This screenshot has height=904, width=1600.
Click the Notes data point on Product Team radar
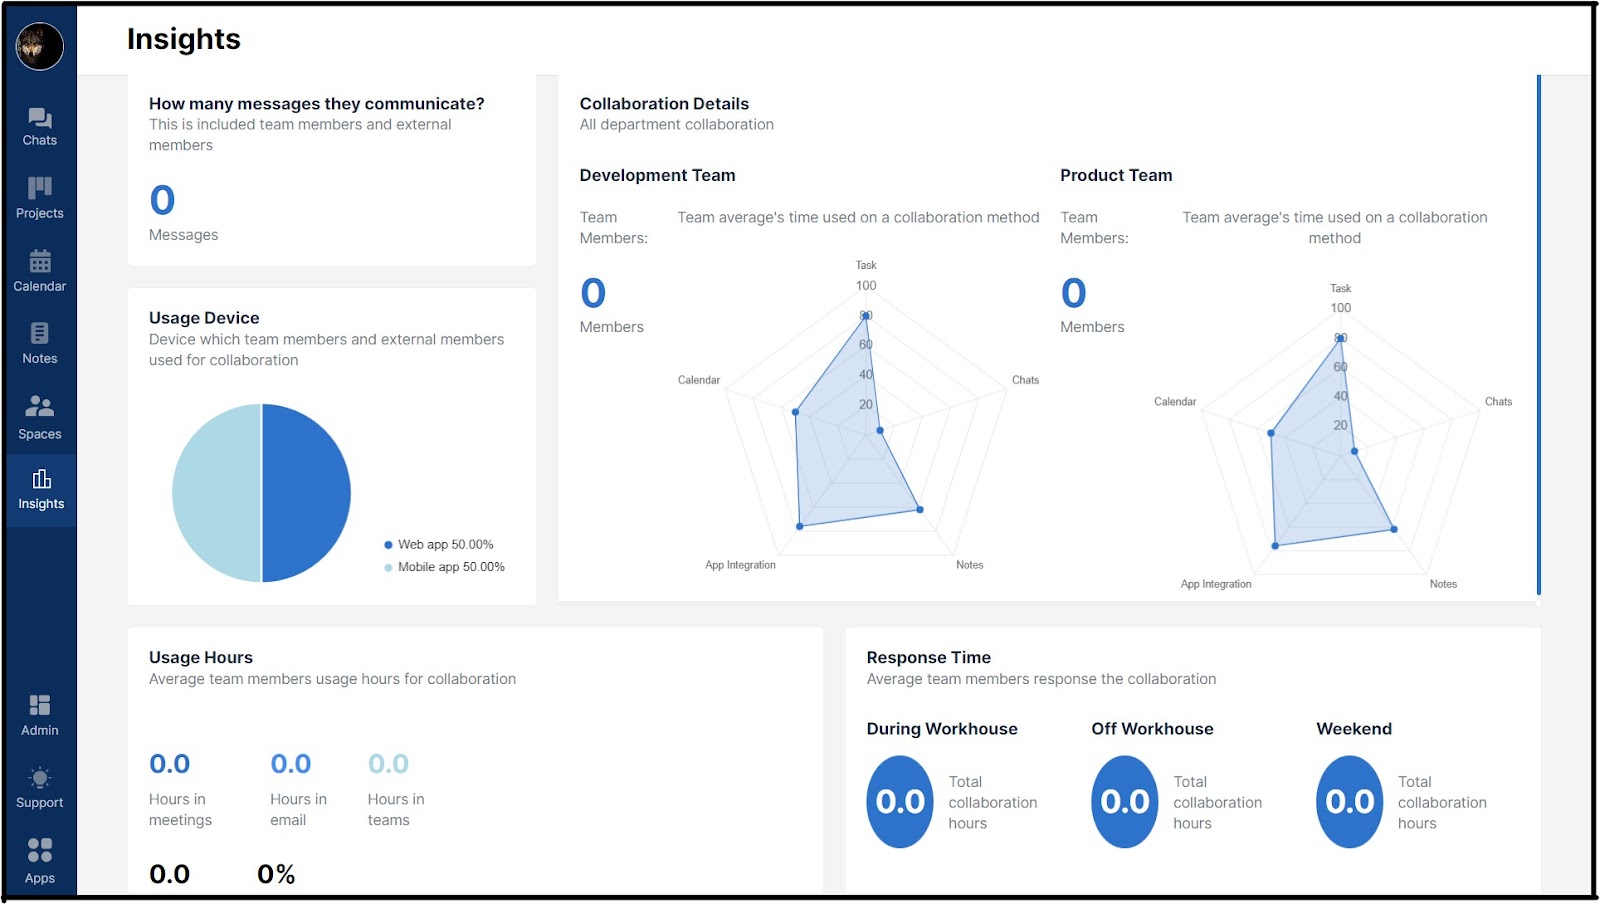[x=1394, y=529]
